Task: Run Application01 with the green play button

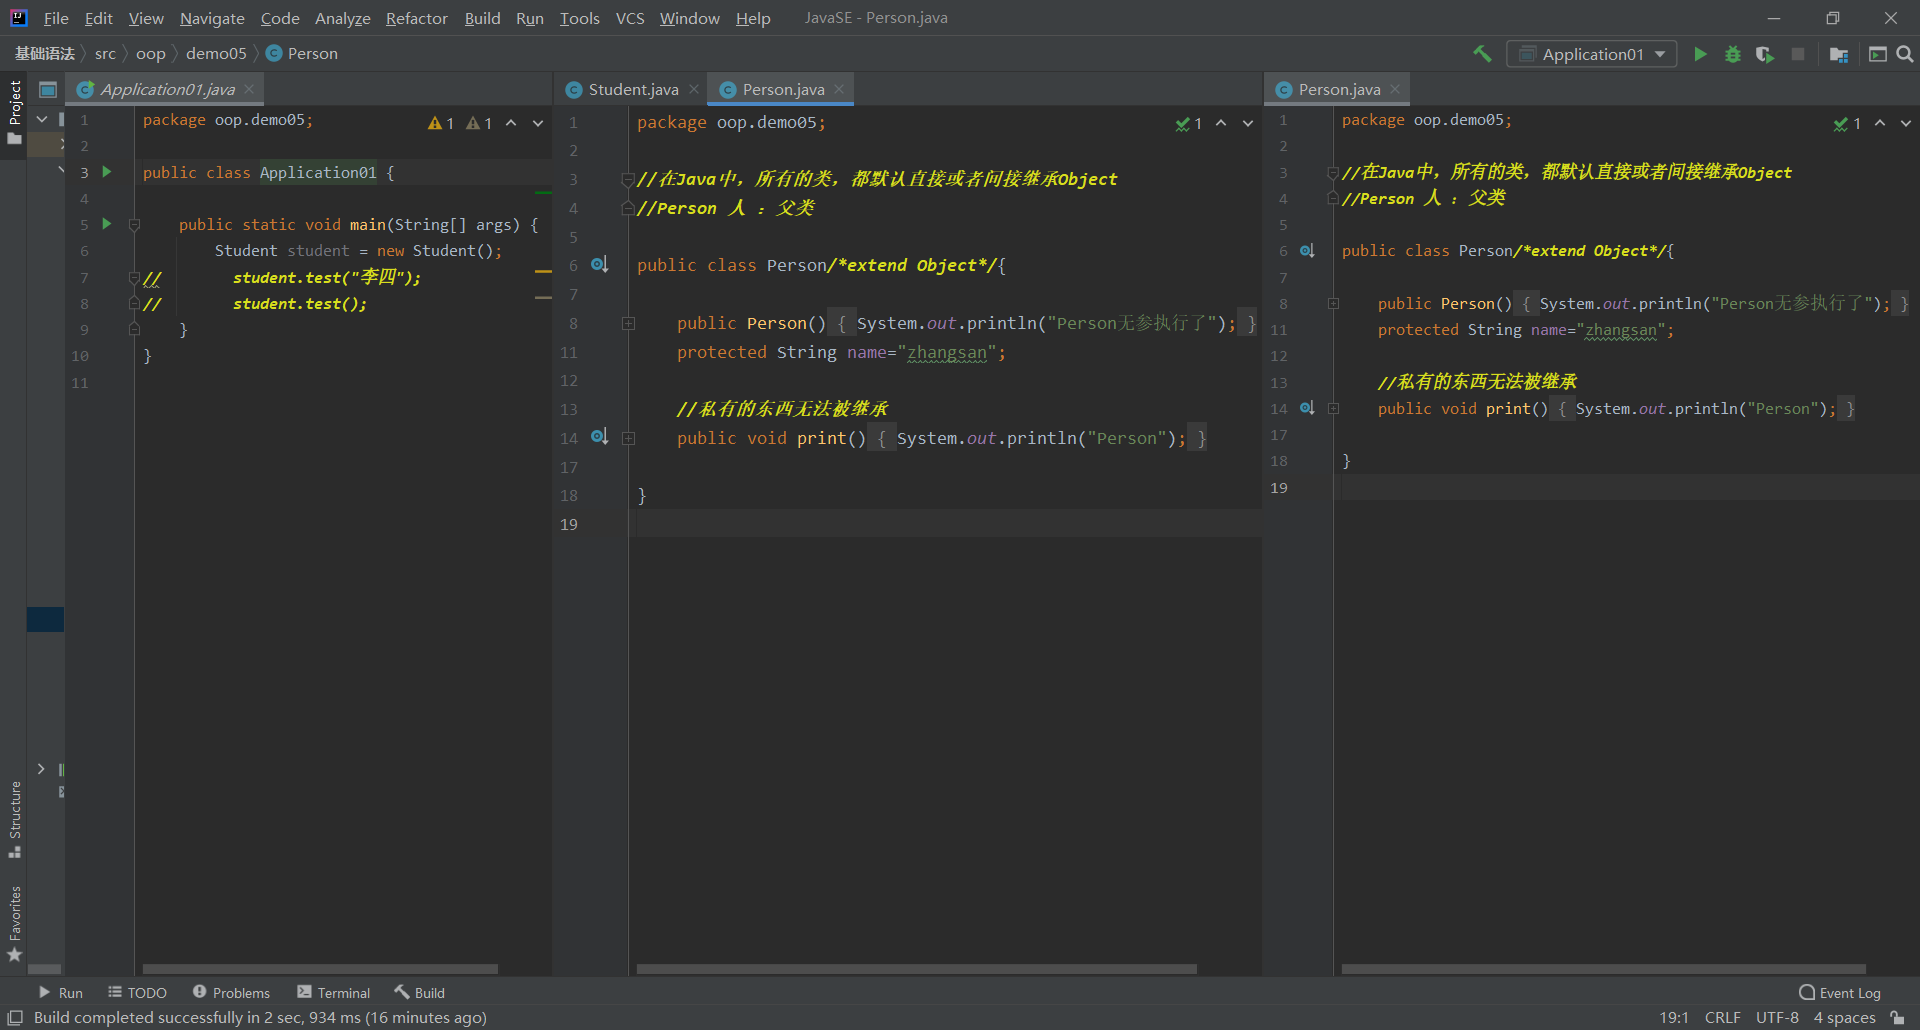Action: pyautogui.click(x=1700, y=54)
